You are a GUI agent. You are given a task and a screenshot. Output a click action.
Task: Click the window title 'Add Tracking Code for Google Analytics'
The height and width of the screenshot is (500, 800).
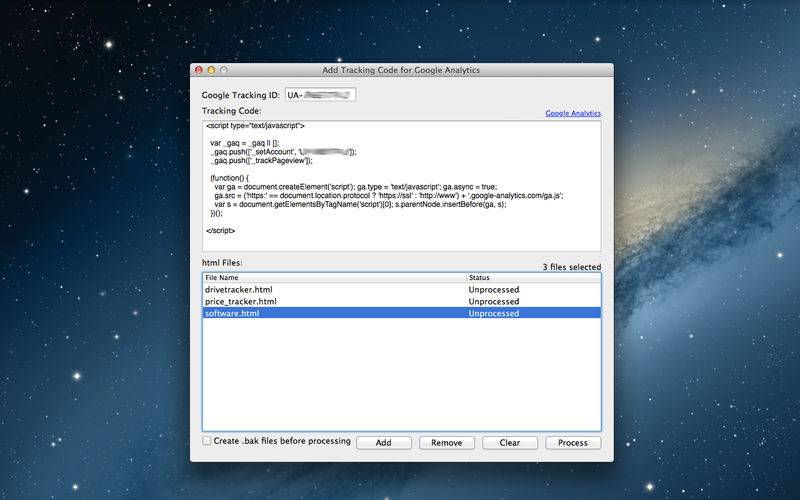[401, 70]
